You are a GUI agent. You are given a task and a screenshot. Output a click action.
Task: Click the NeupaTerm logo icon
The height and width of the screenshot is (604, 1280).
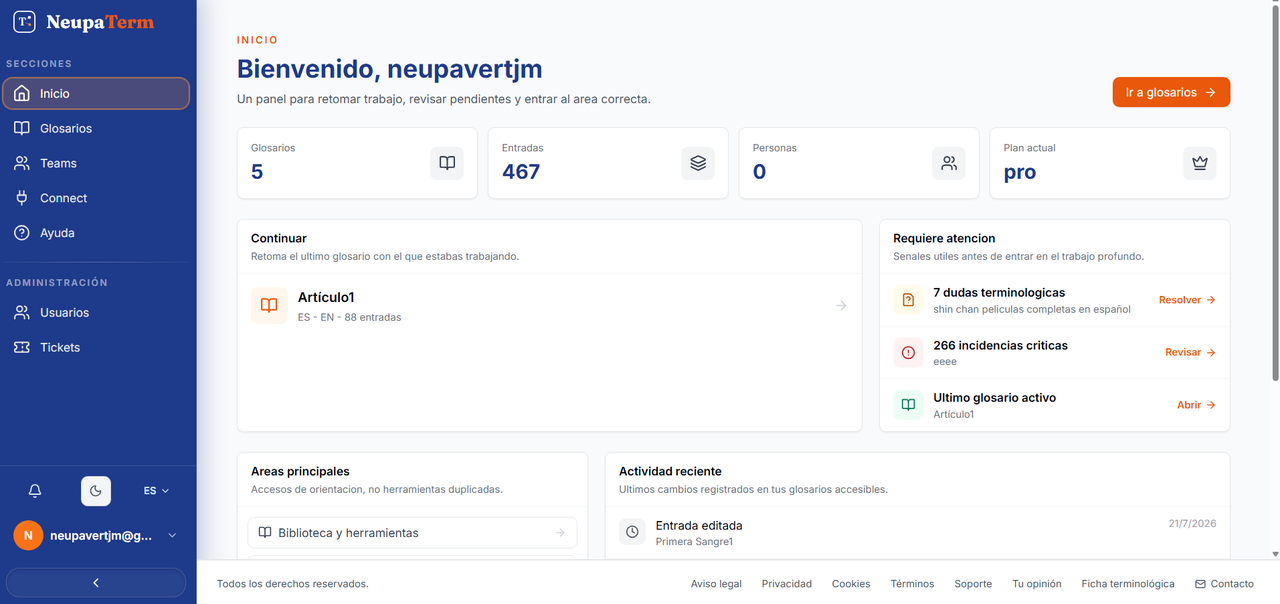click(24, 21)
